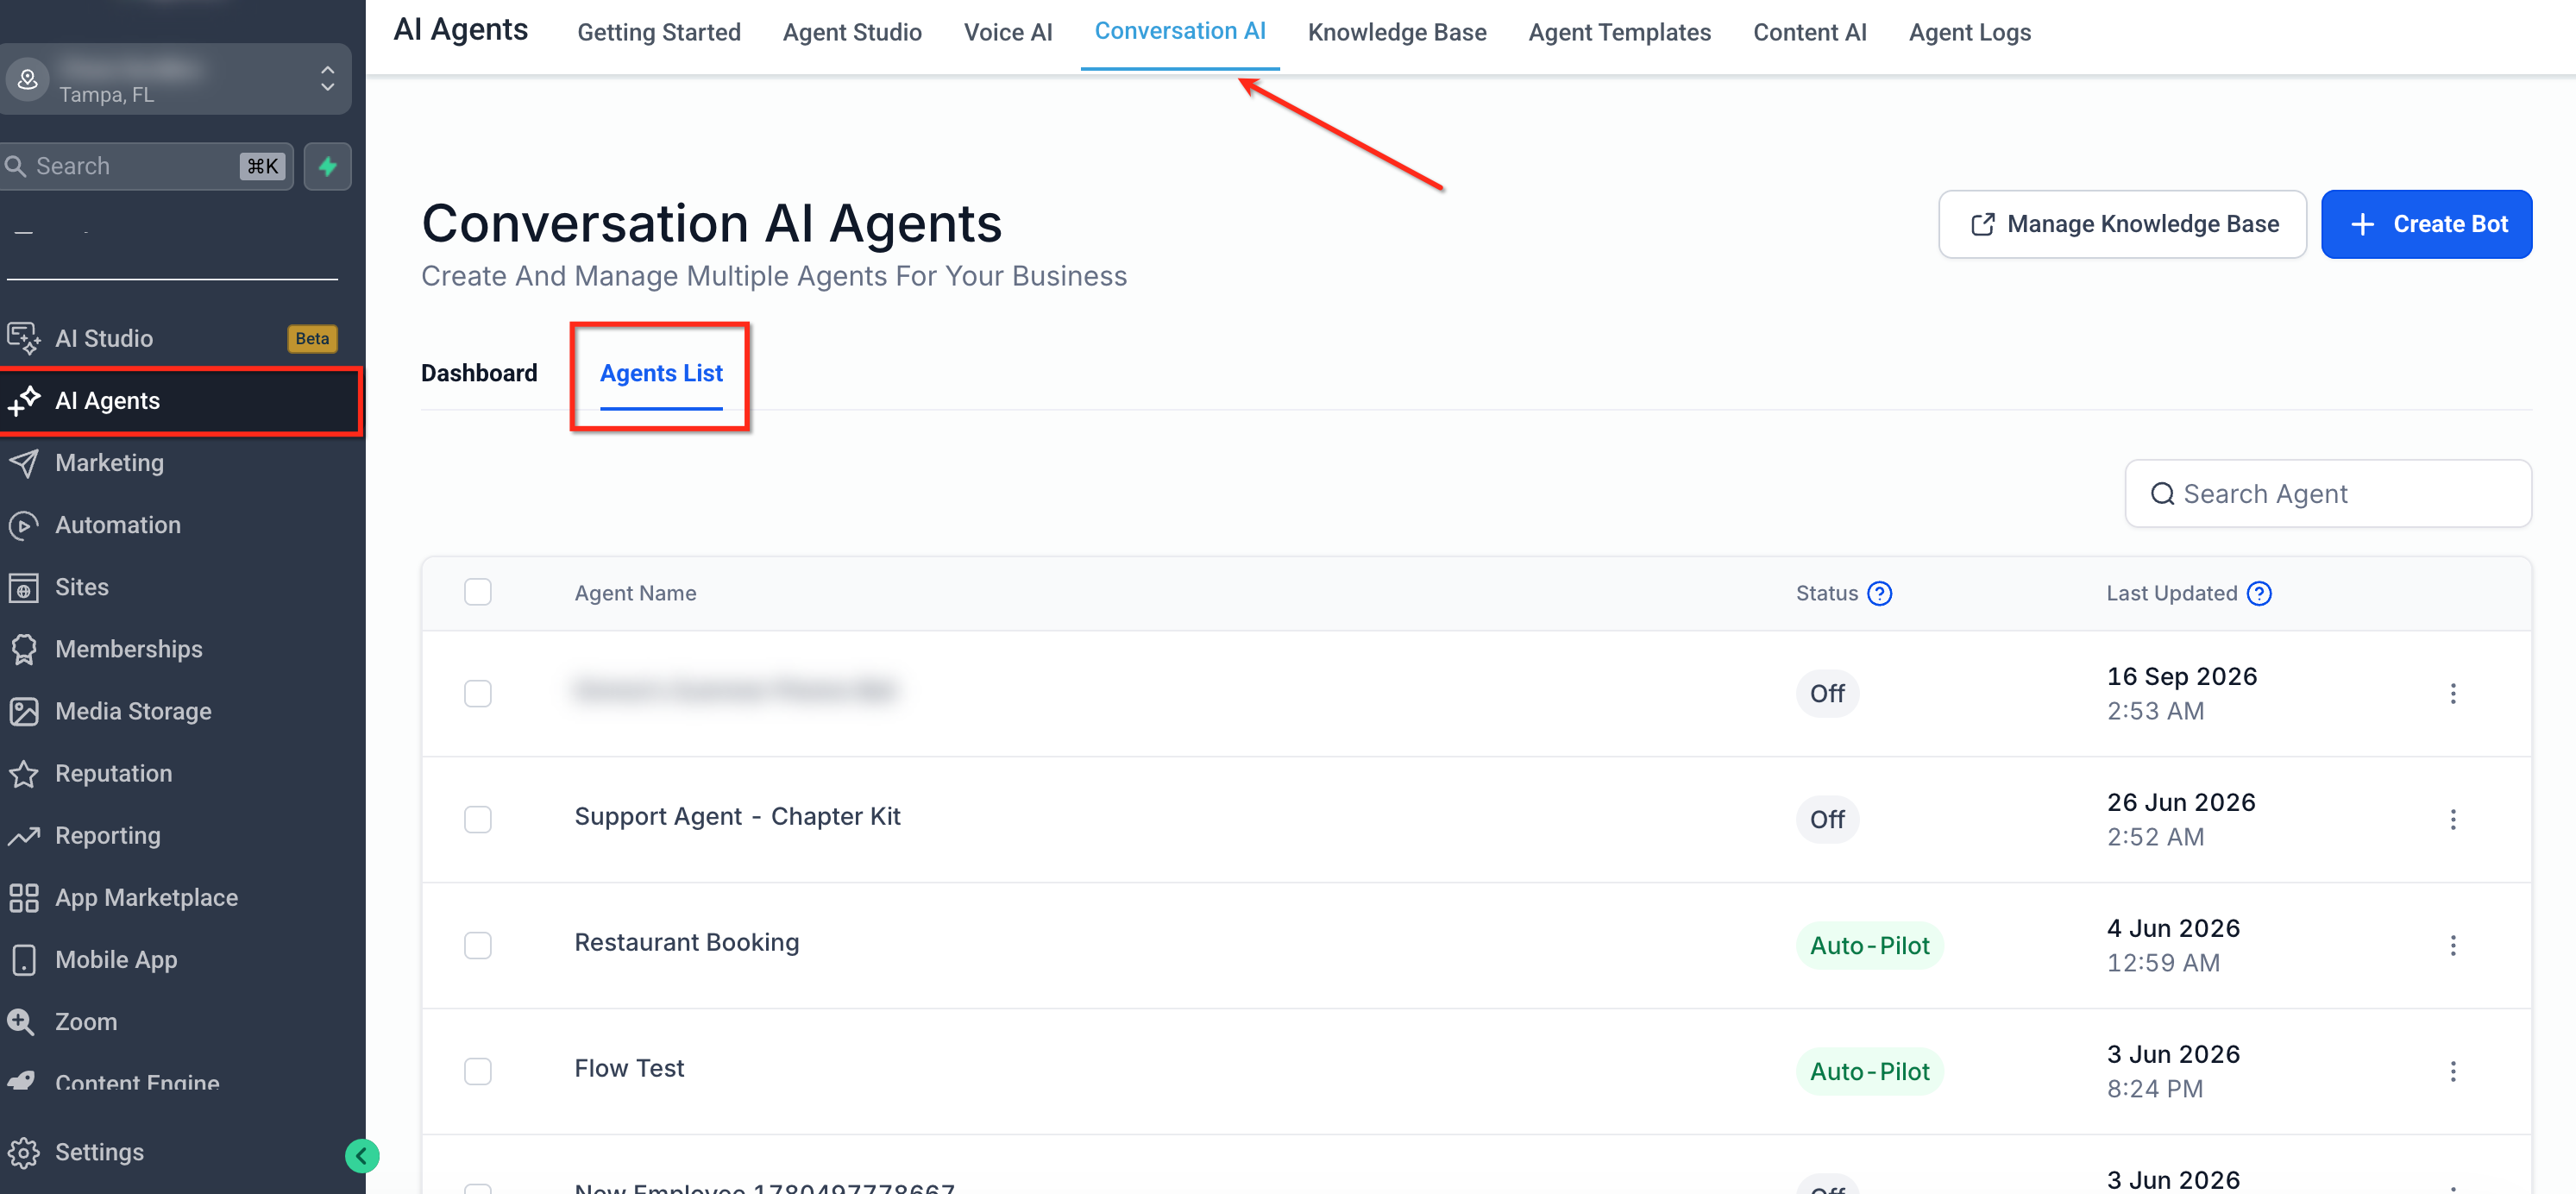
Task: Collapse the sidebar with green arrow
Action: (x=362, y=1156)
